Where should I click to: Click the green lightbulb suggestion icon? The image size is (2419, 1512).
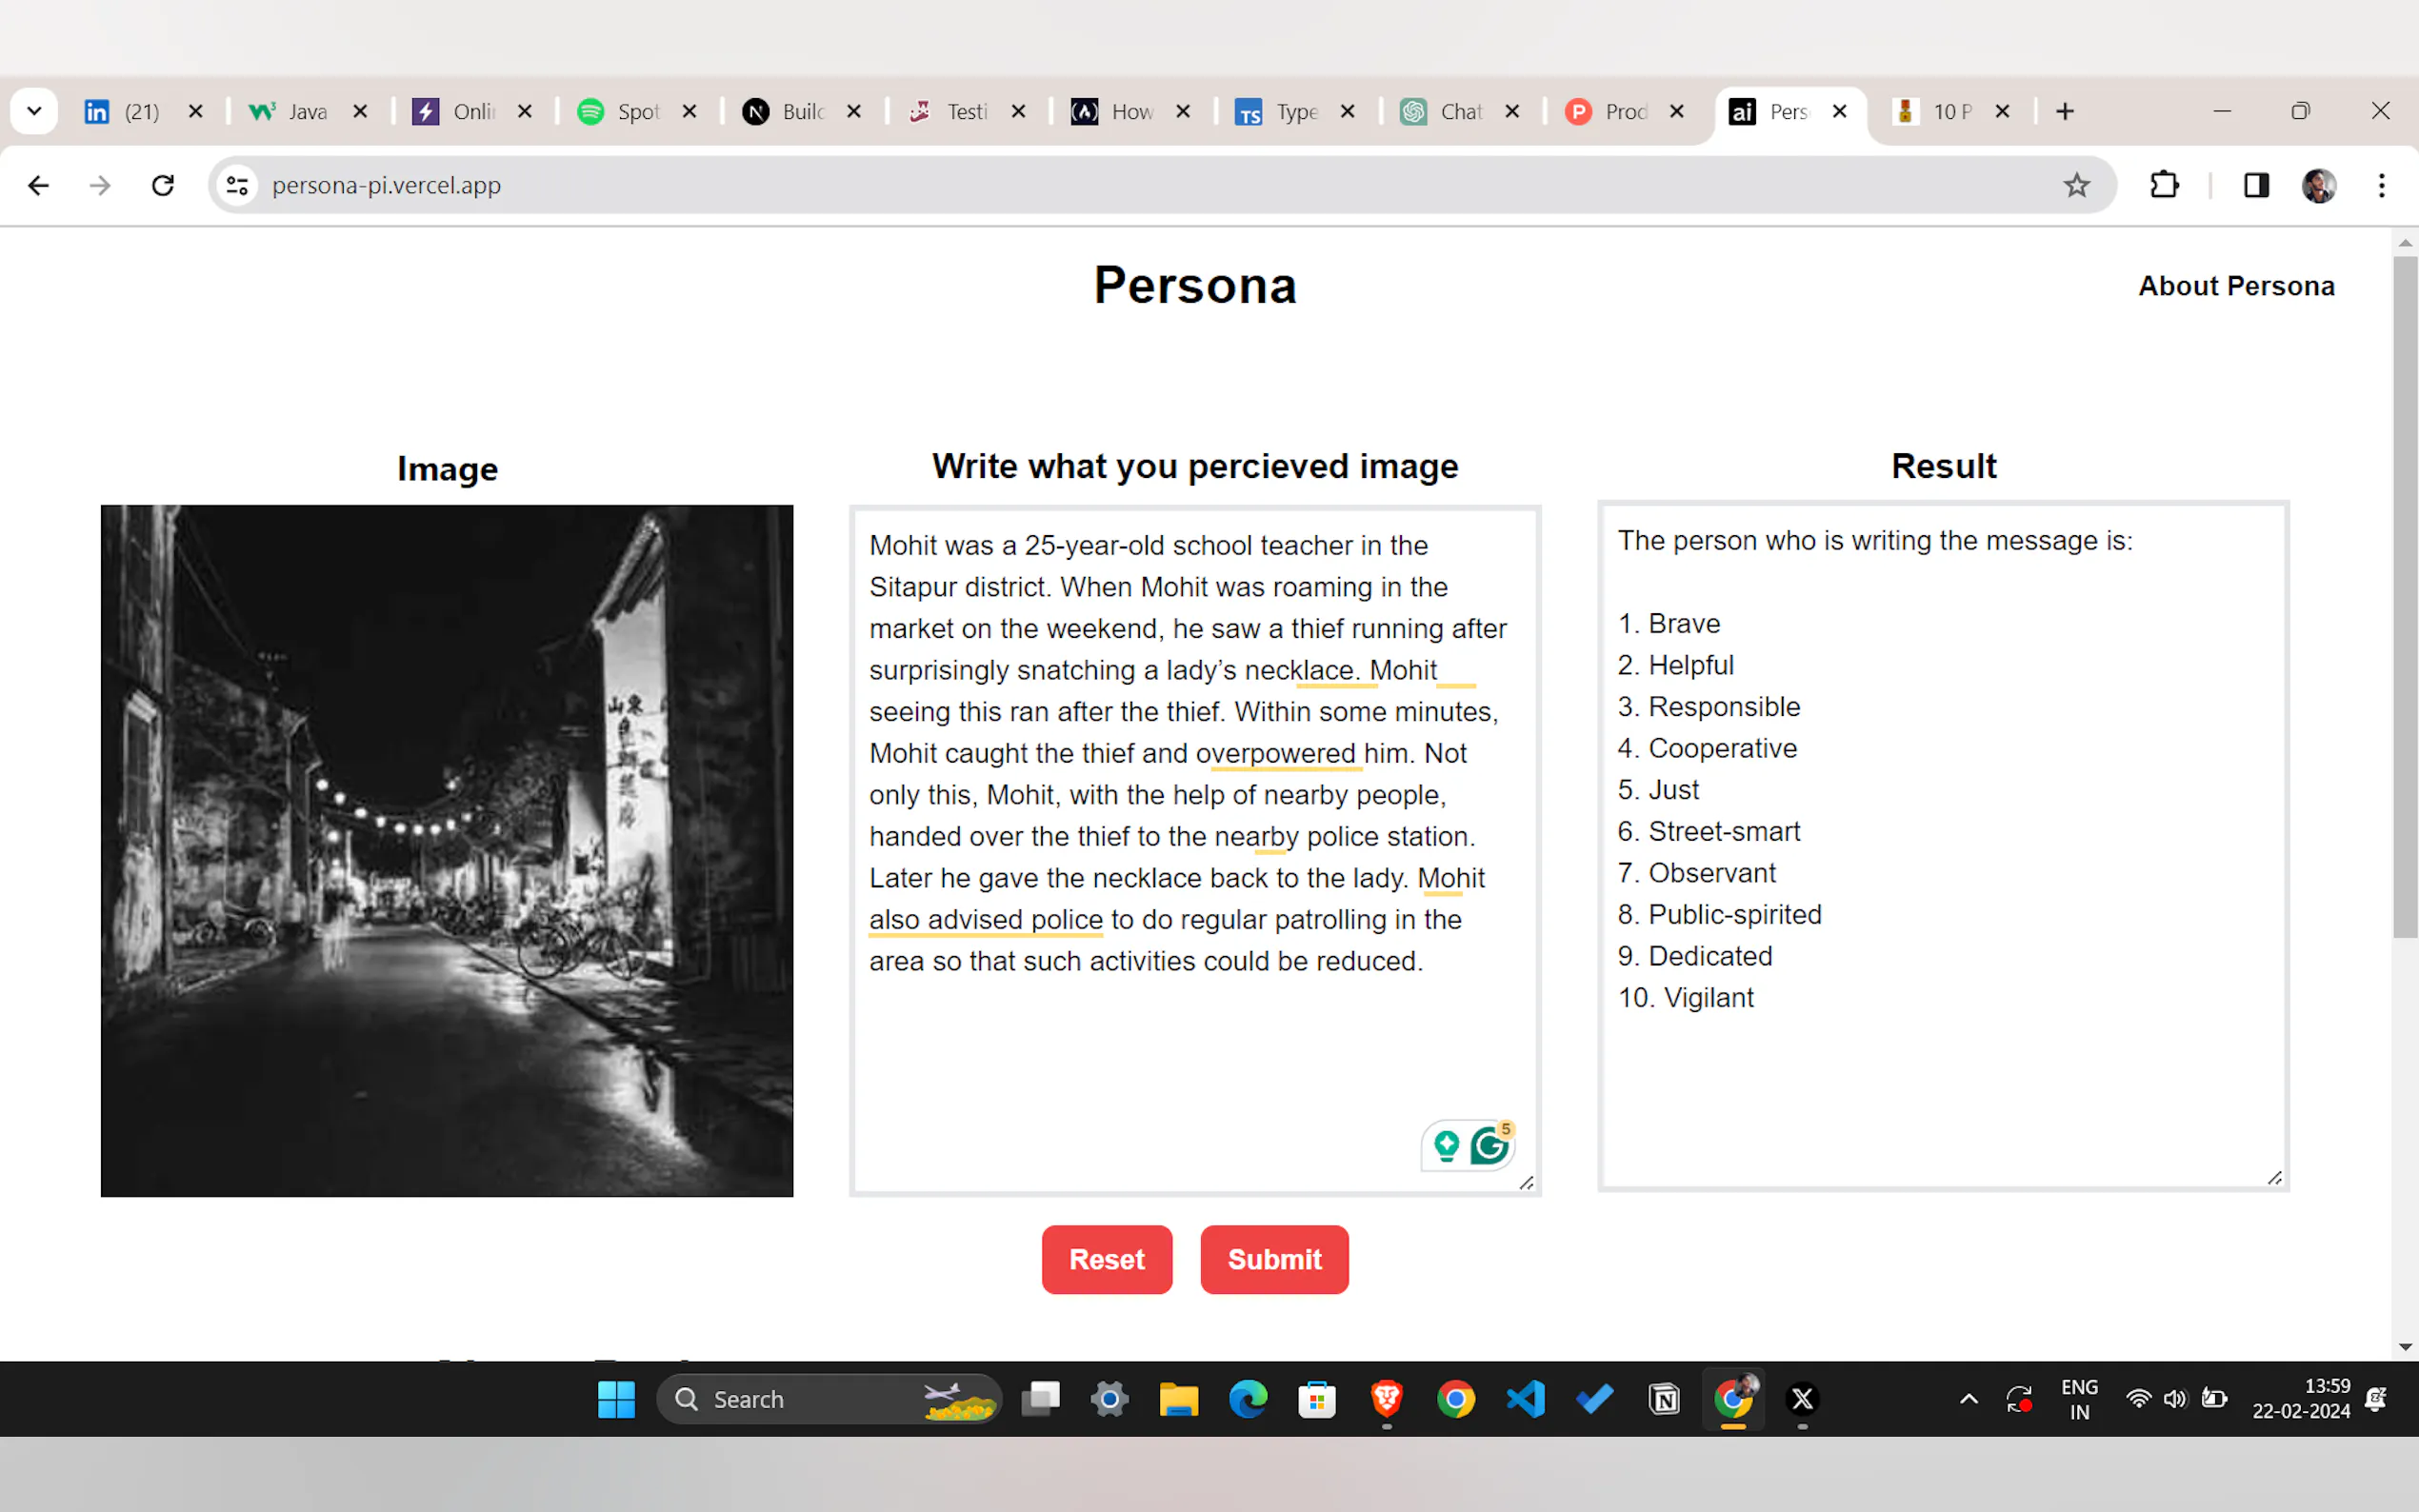pos(1446,1146)
